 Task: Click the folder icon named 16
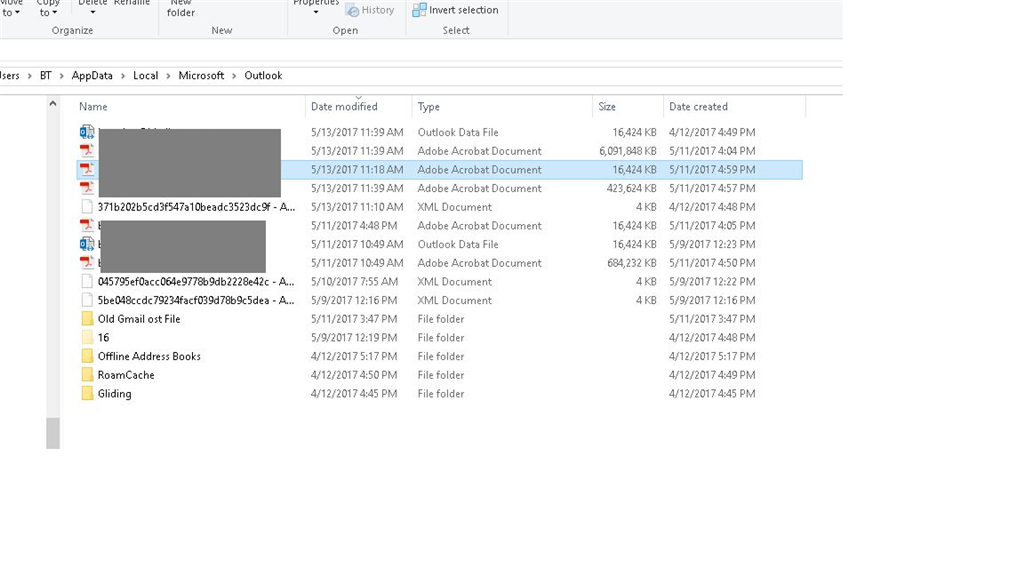tap(87, 338)
